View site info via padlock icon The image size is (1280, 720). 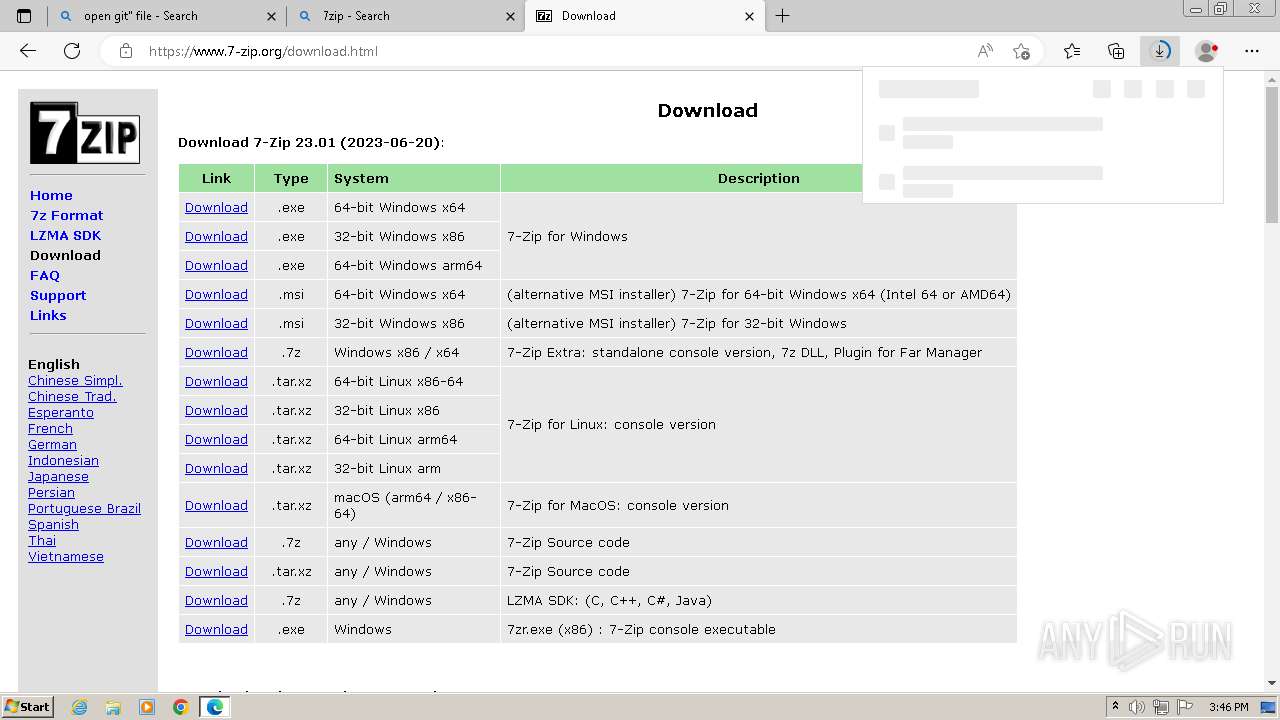(126, 51)
